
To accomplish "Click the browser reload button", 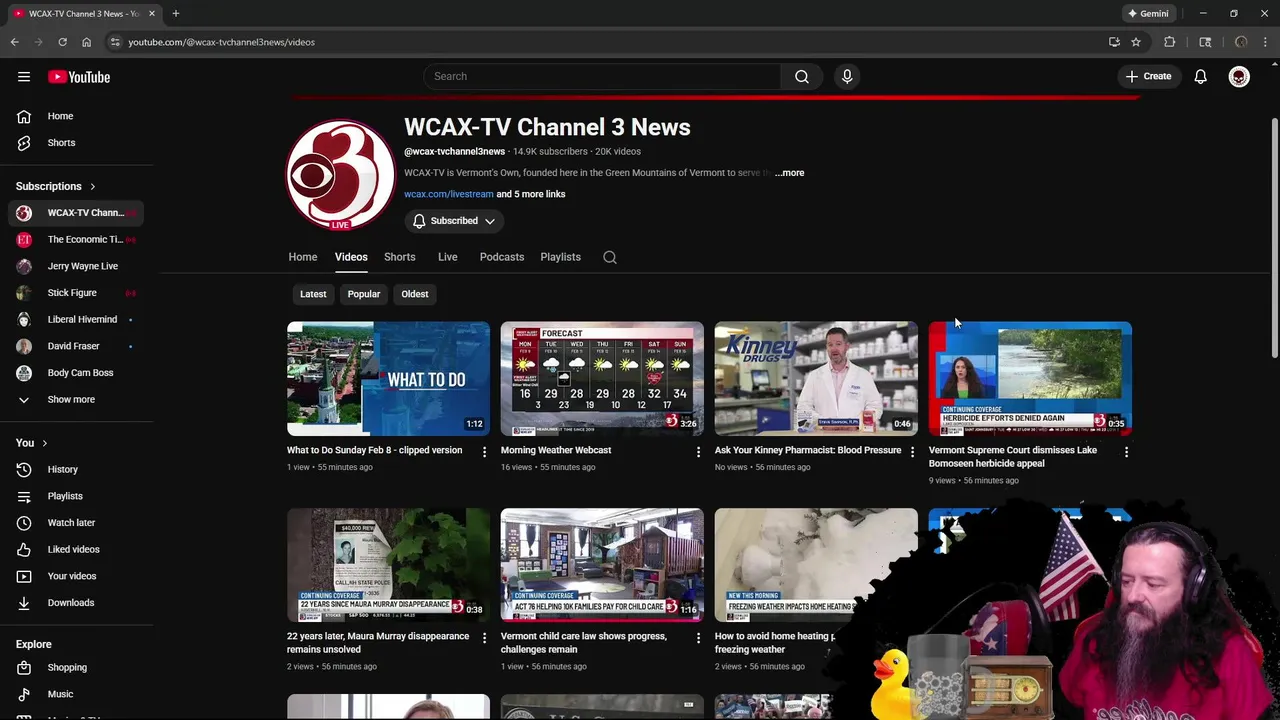I will [62, 42].
